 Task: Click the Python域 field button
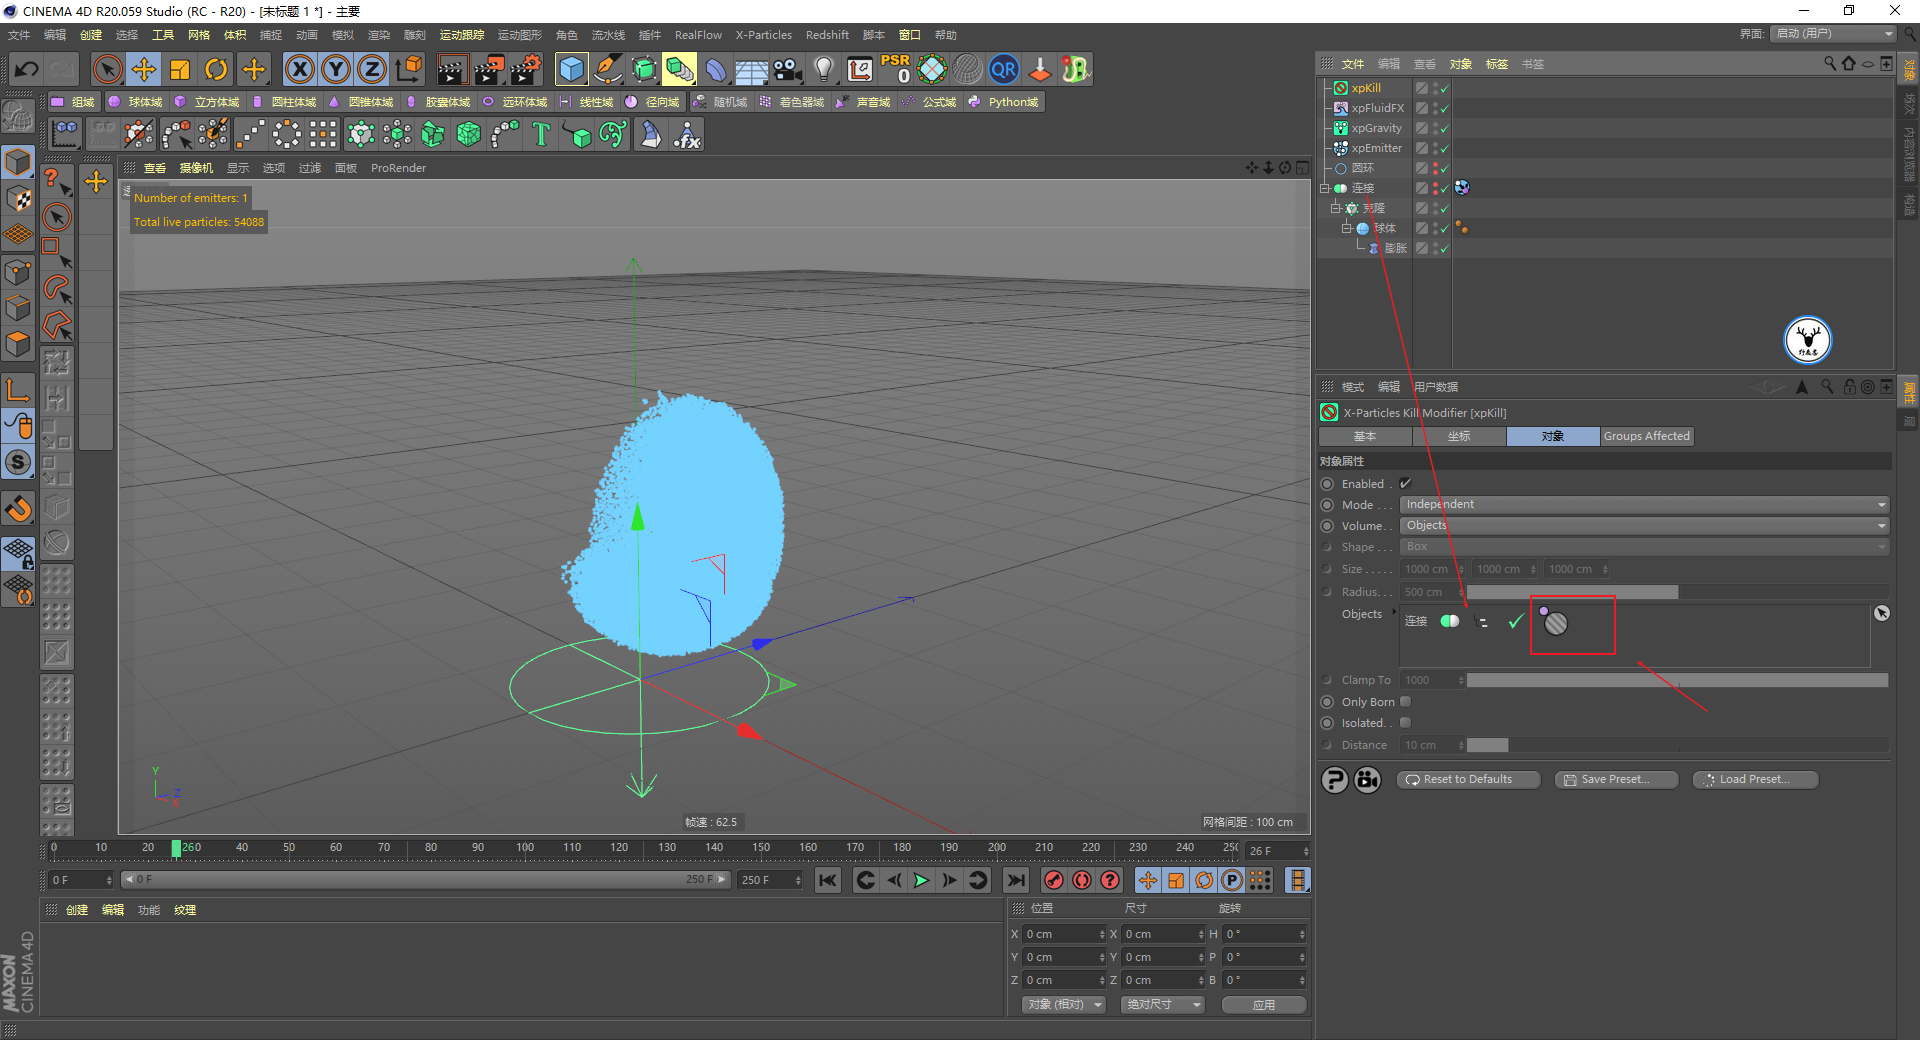click(1004, 102)
